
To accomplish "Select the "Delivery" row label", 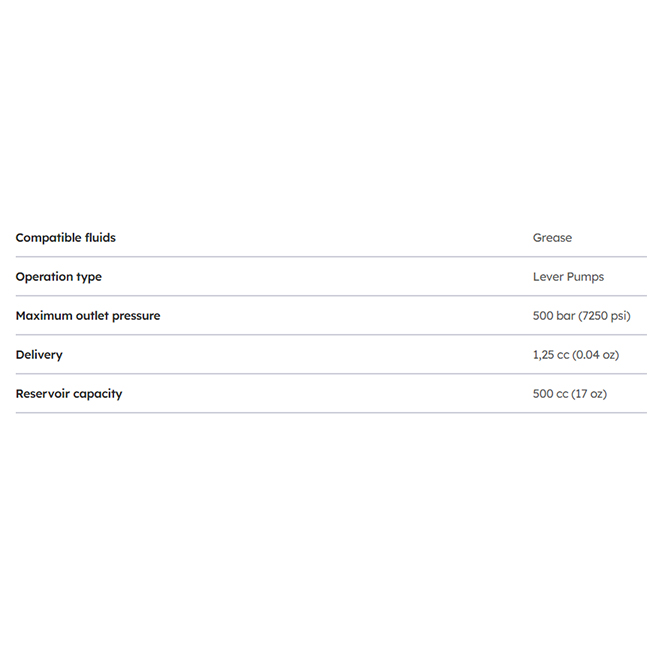I will coord(39,355).
